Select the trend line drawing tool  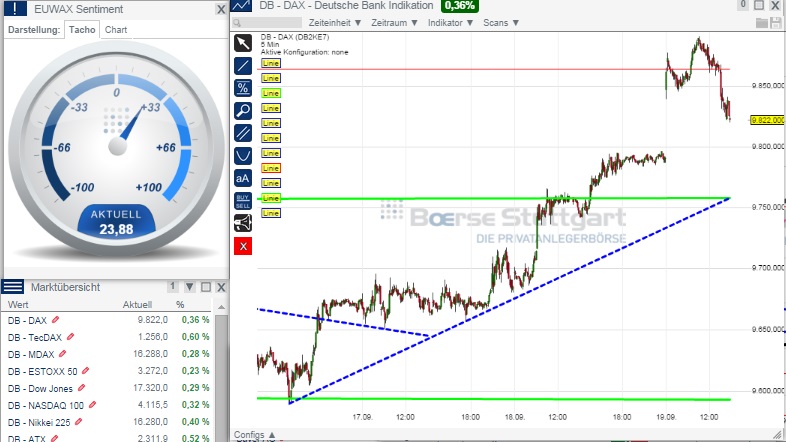(x=243, y=66)
